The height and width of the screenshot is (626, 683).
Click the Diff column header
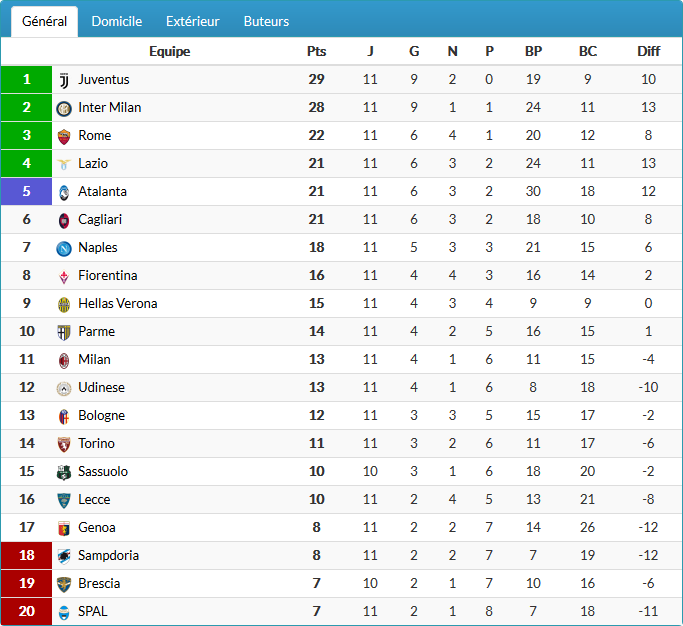tap(648, 52)
